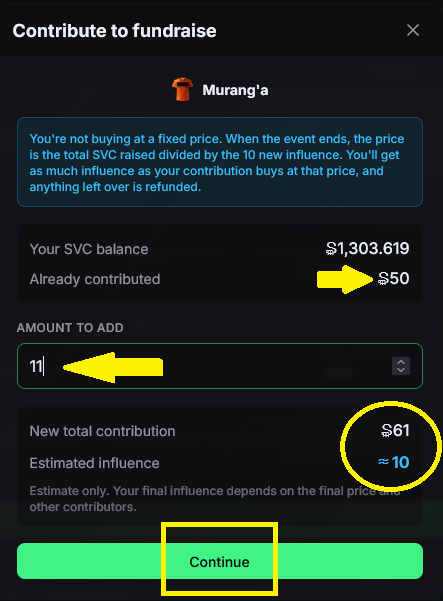Click the already contributed amount of 50
Image resolution: width=443 pixels, height=601 pixels.
394,278
